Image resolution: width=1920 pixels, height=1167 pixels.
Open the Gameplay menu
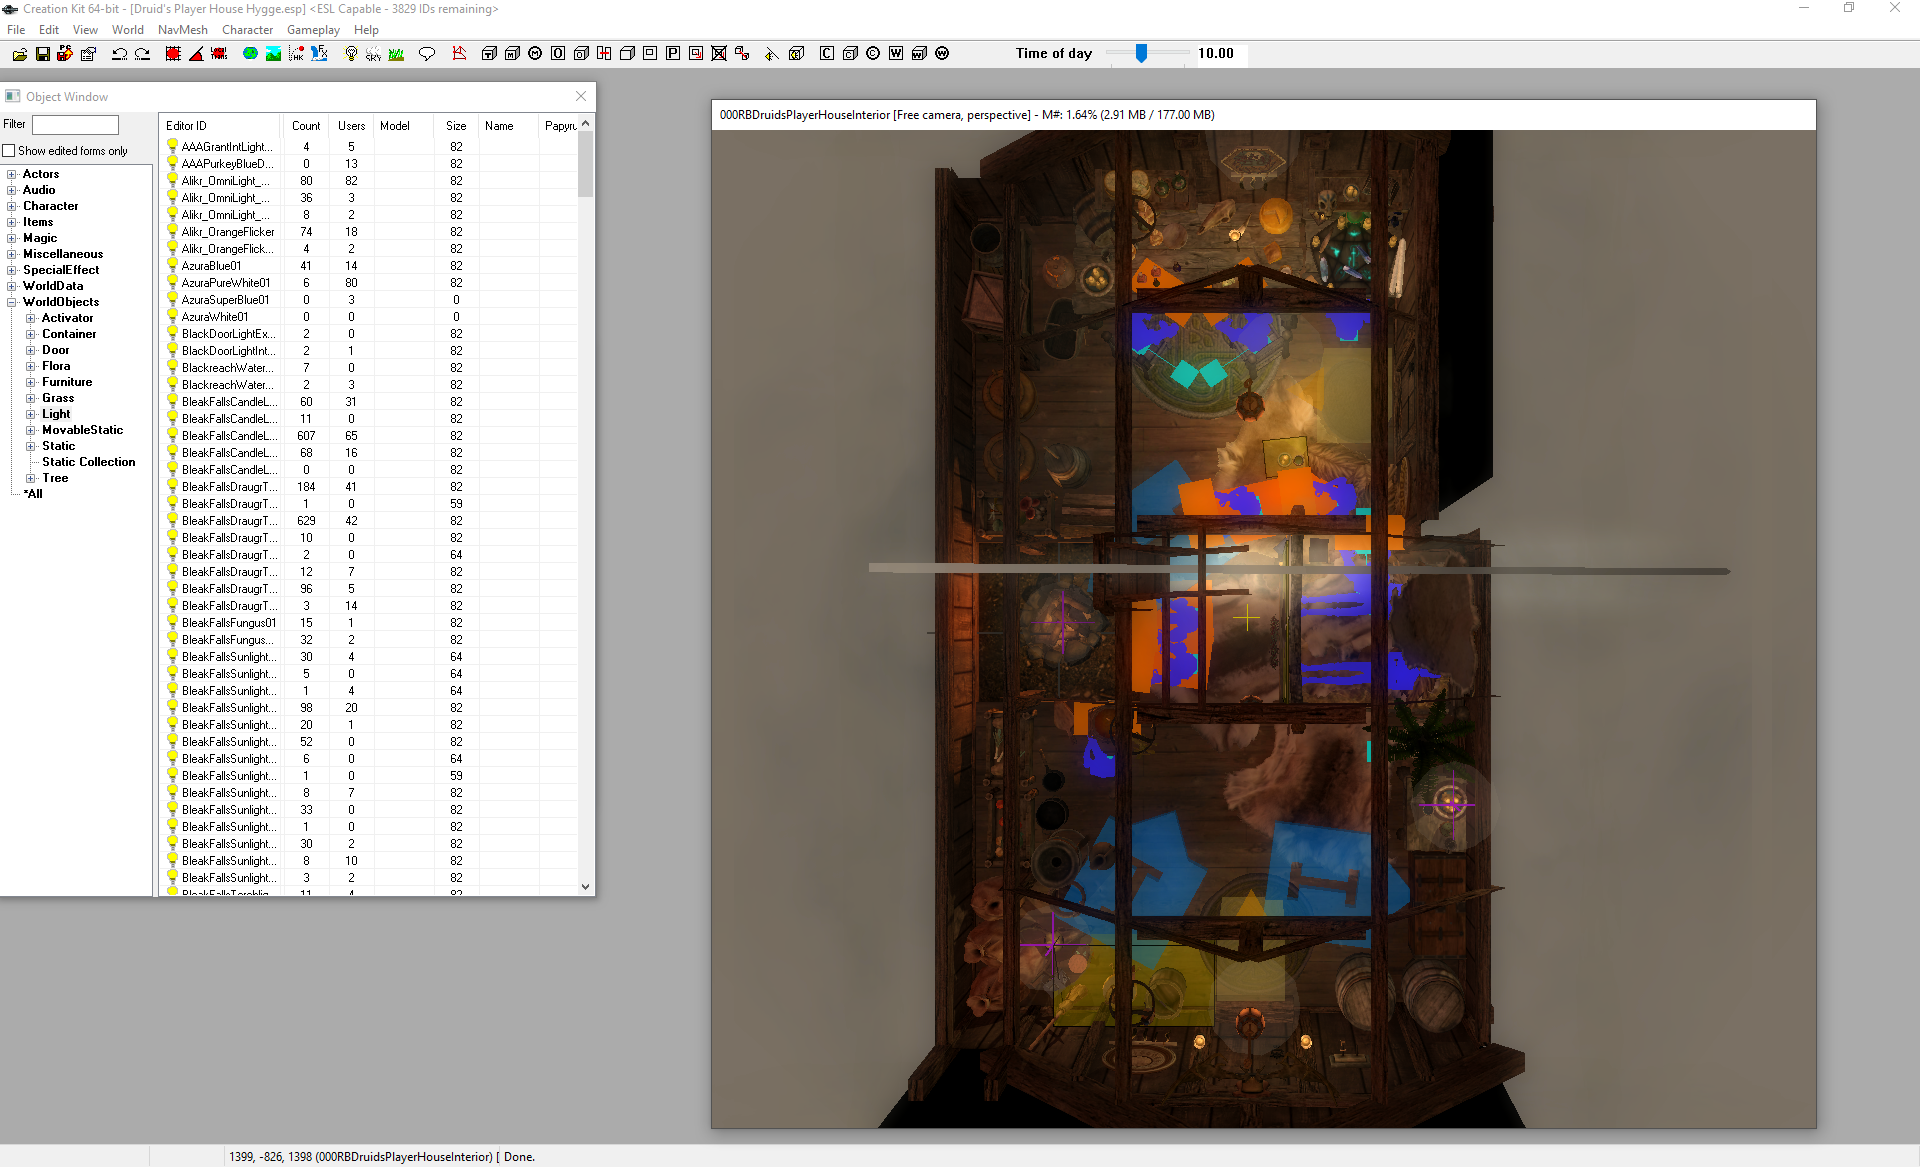[313, 30]
